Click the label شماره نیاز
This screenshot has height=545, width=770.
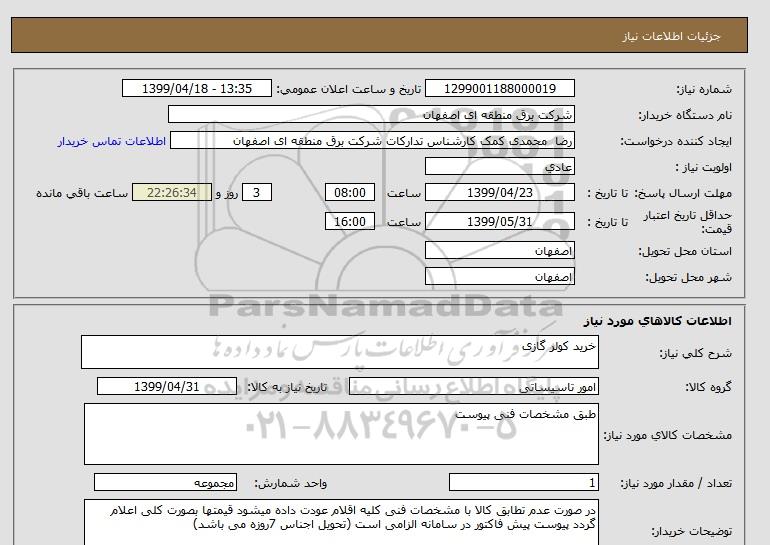pyautogui.click(x=704, y=89)
